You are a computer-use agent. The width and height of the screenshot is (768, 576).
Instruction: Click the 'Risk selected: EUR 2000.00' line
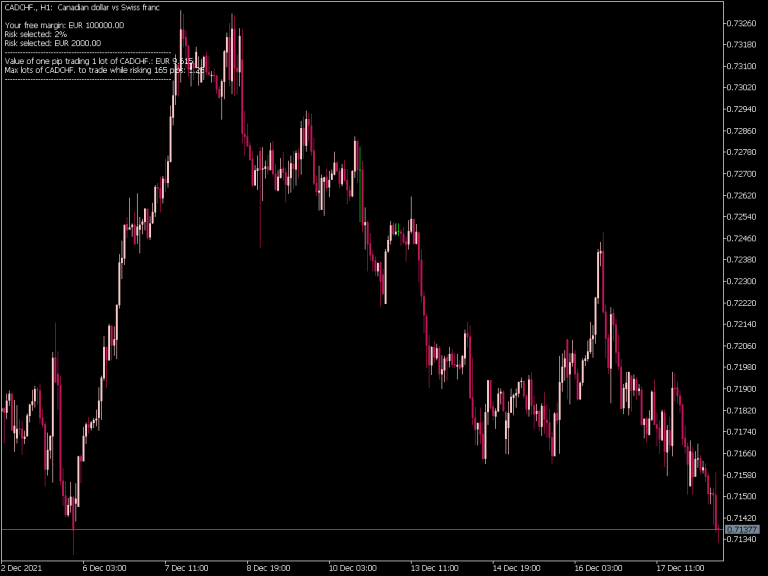pyautogui.click(x=53, y=43)
